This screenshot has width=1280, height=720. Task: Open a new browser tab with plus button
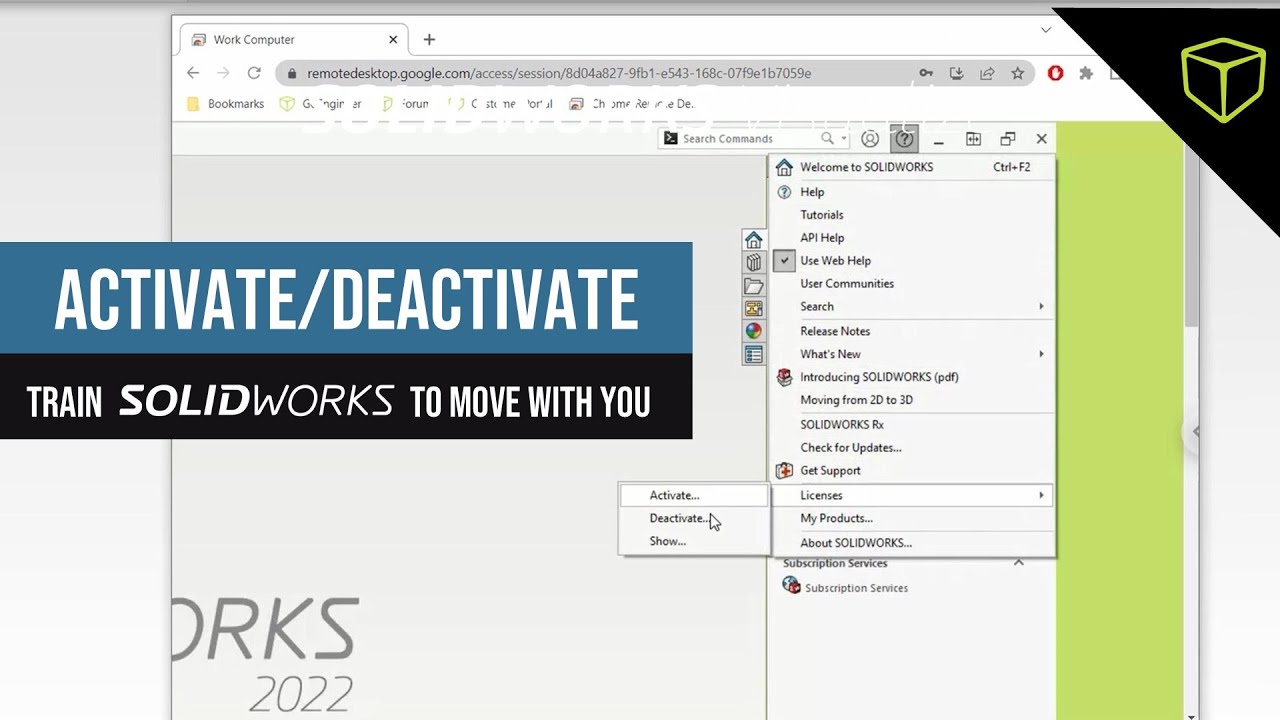click(x=429, y=40)
